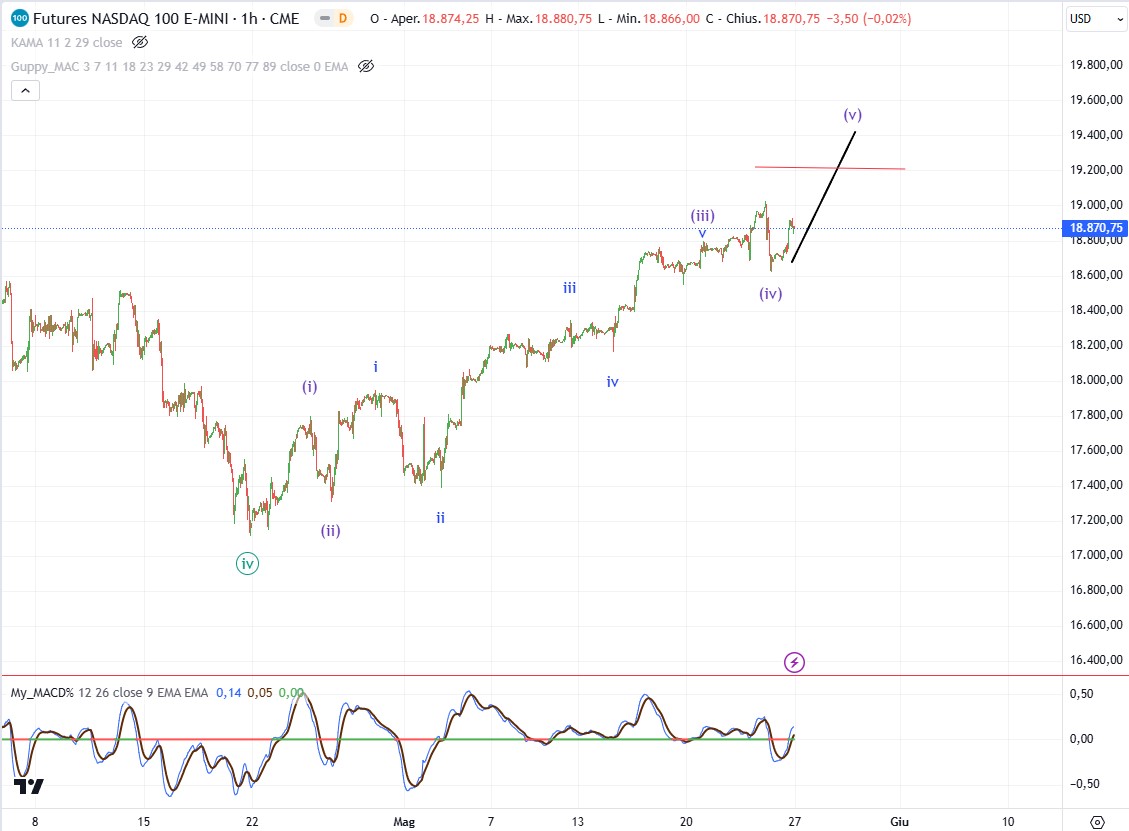1129x831 pixels.
Task: Select the blue v label under (iii)
Action: (702, 233)
